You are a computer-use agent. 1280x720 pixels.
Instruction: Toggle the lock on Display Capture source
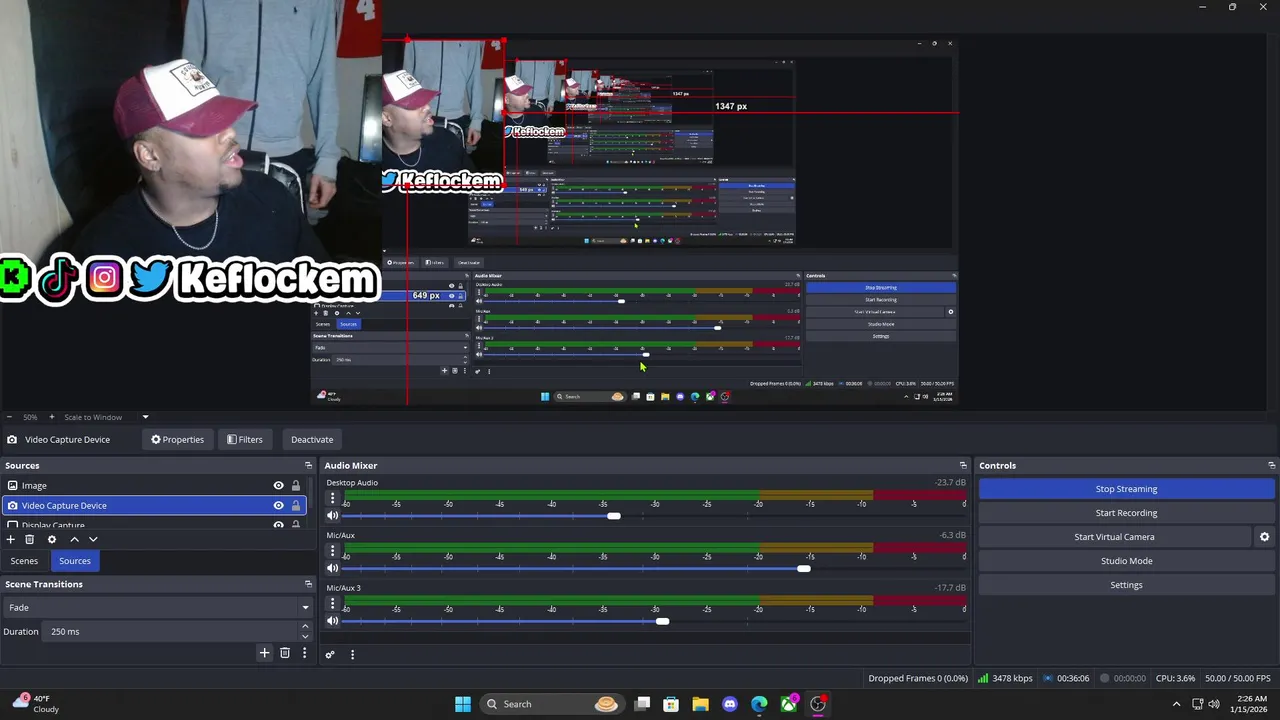click(295, 525)
